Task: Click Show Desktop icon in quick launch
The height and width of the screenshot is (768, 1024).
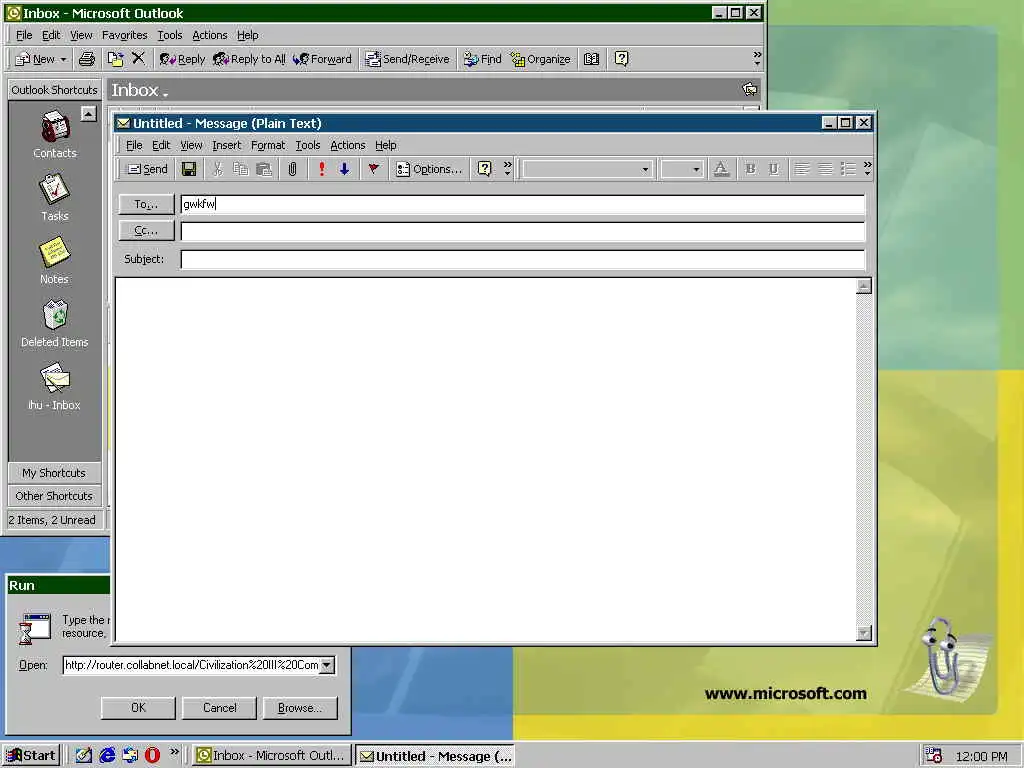Action: [x=84, y=755]
